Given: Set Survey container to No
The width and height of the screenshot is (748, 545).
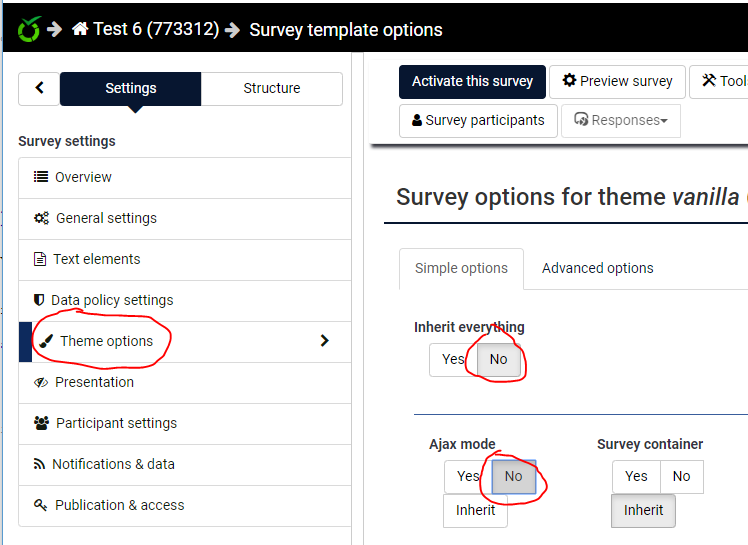Looking at the screenshot, I should tap(681, 476).
